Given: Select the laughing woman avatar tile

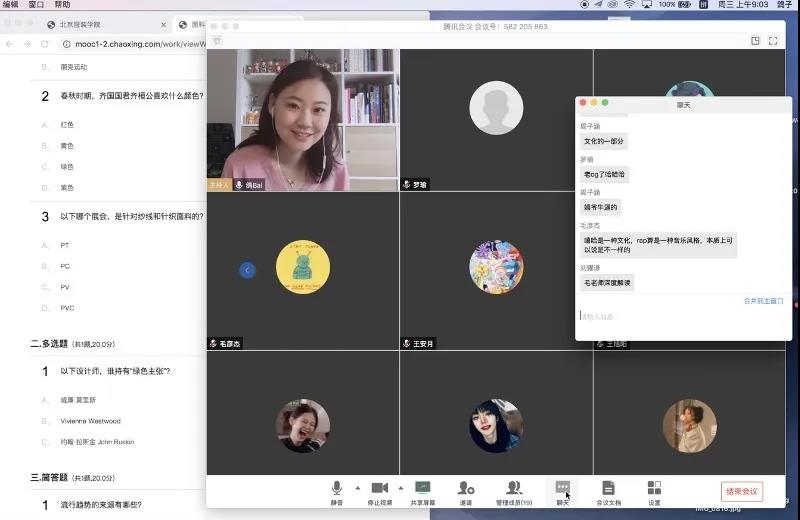Looking at the screenshot, I should [303, 426].
